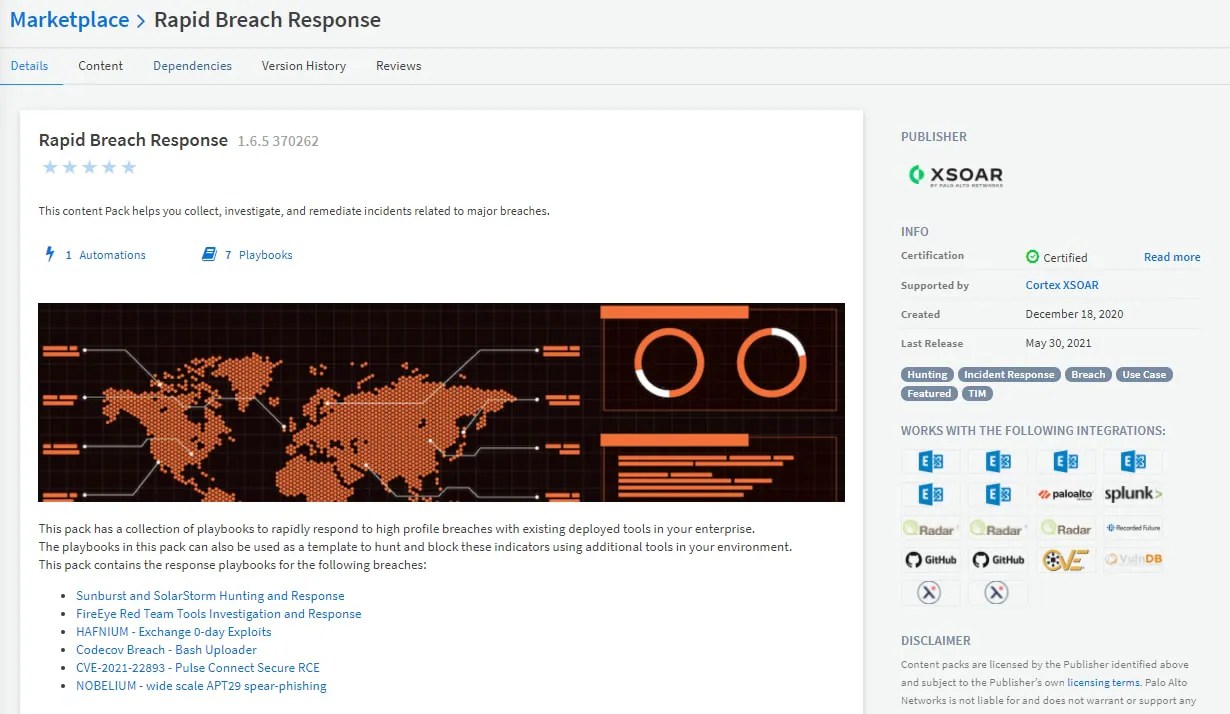Open the first QRadar integration logo

coord(931,527)
